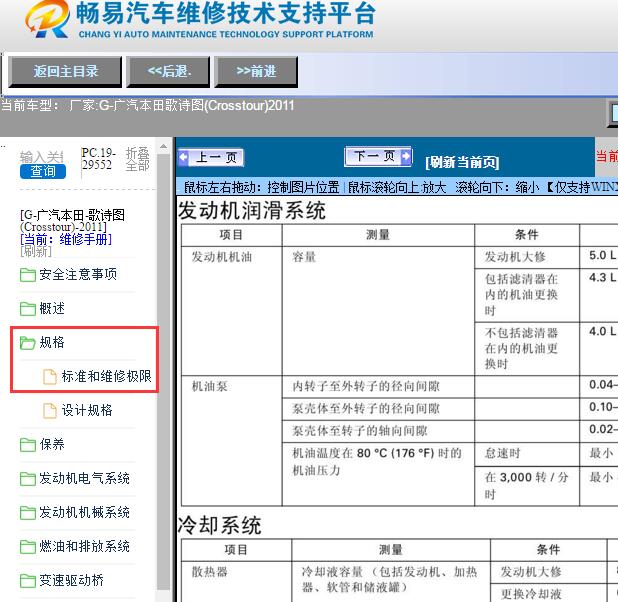This screenshot has width=618, height=602.
Task: Click the sidebar vertical scrollbar track
Action: tap(163, 371)
